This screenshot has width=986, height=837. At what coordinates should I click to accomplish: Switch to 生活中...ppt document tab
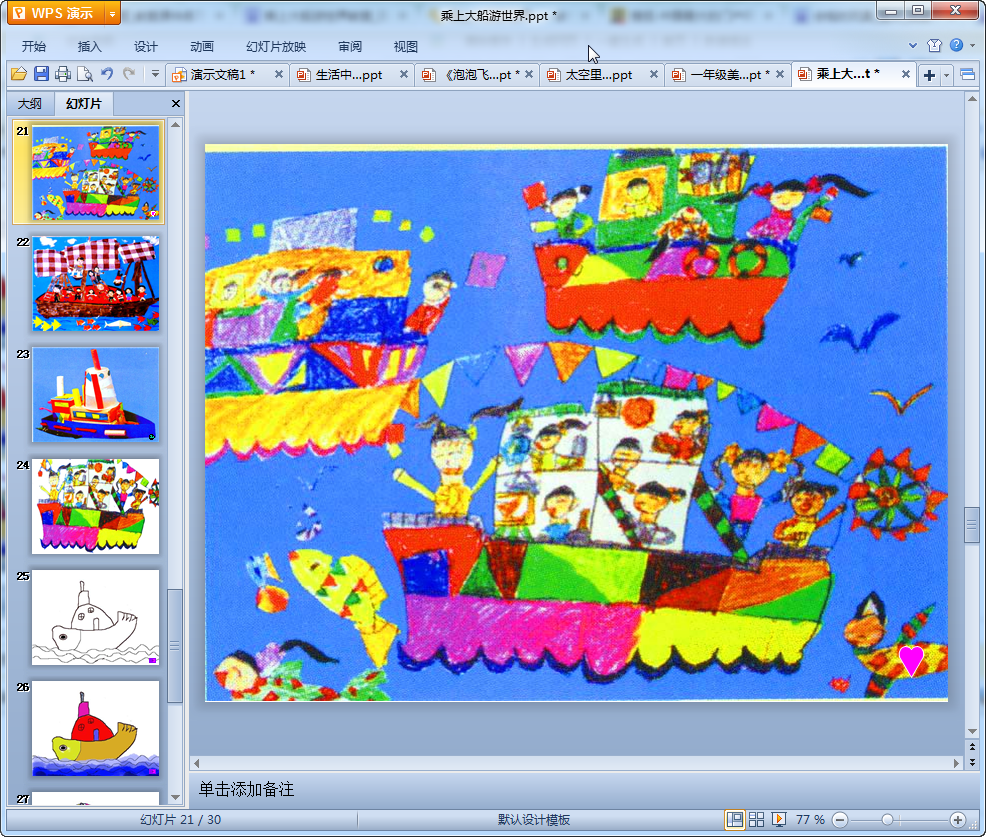348,75
